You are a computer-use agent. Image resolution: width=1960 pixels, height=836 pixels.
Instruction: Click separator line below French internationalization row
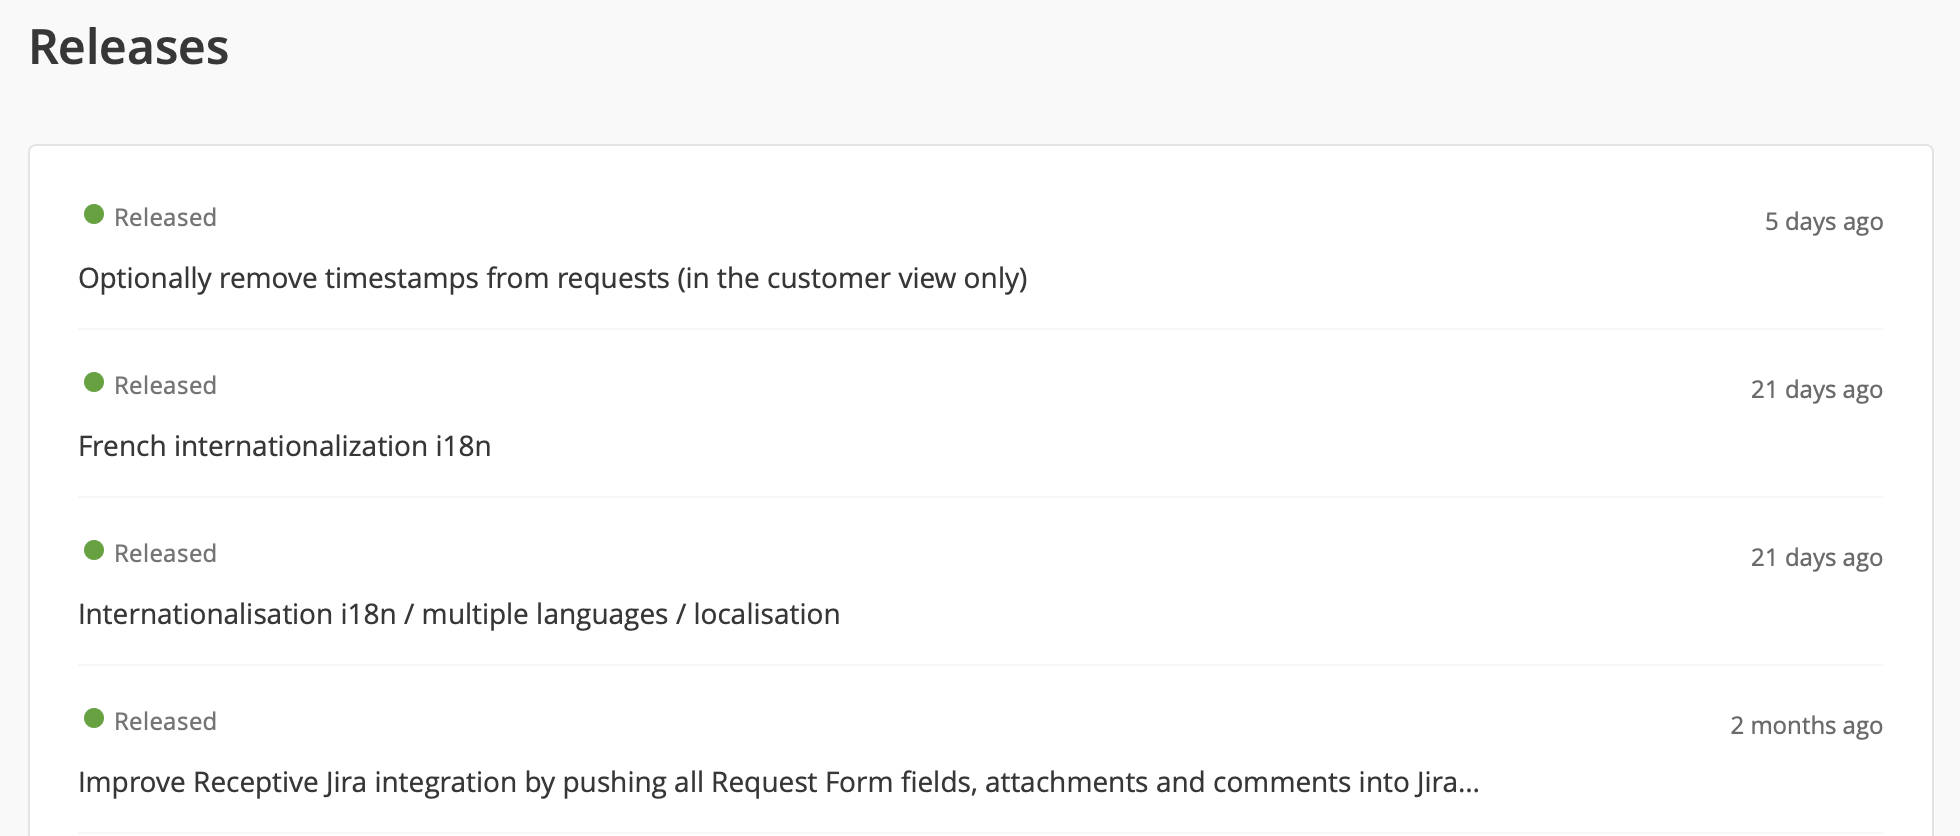(x=980, y=497)
